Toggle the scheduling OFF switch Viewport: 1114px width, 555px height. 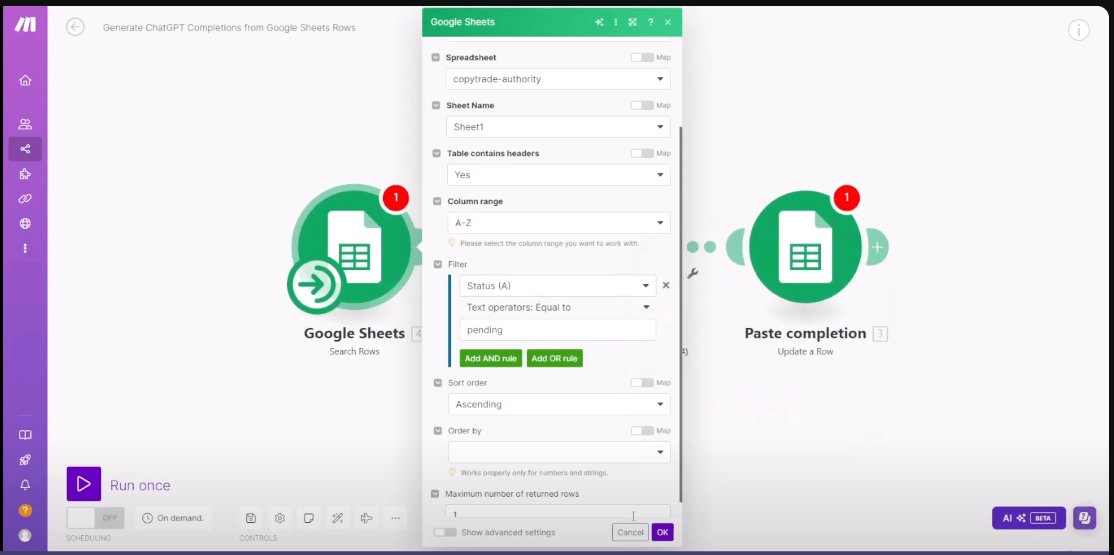(95, 518)
